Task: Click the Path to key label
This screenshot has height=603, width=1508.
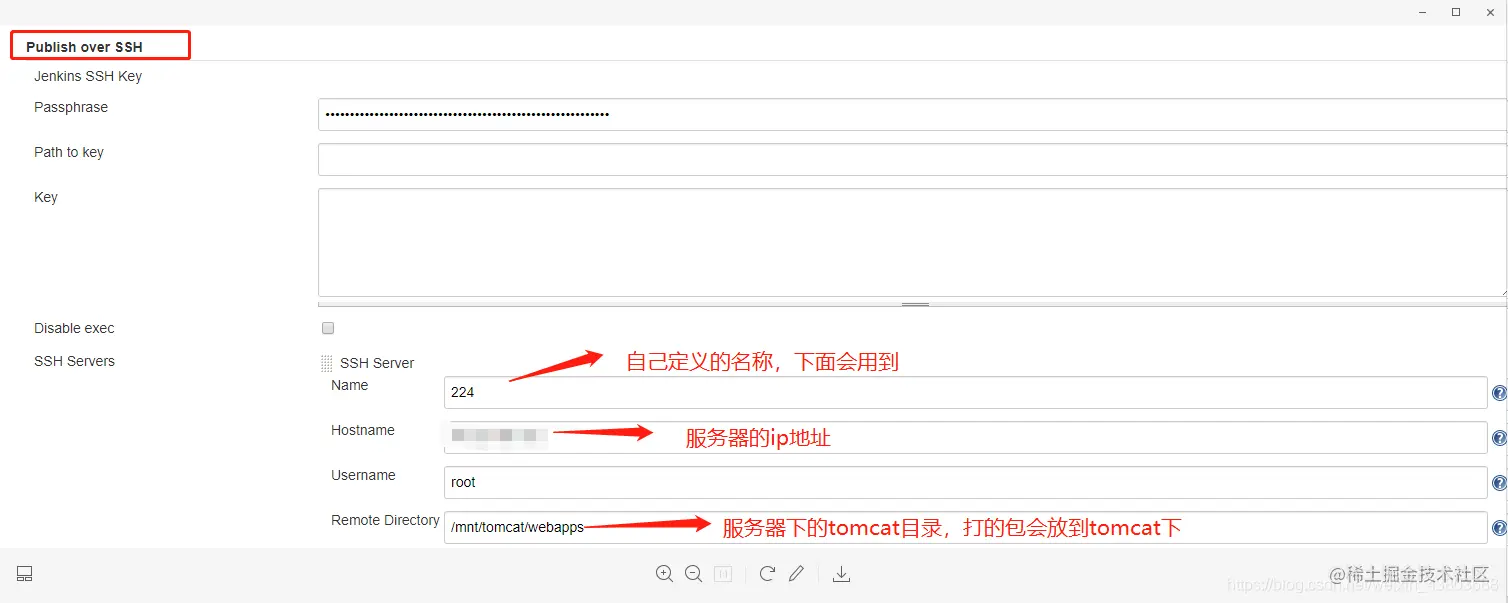Action: click(x=69, y=152)
